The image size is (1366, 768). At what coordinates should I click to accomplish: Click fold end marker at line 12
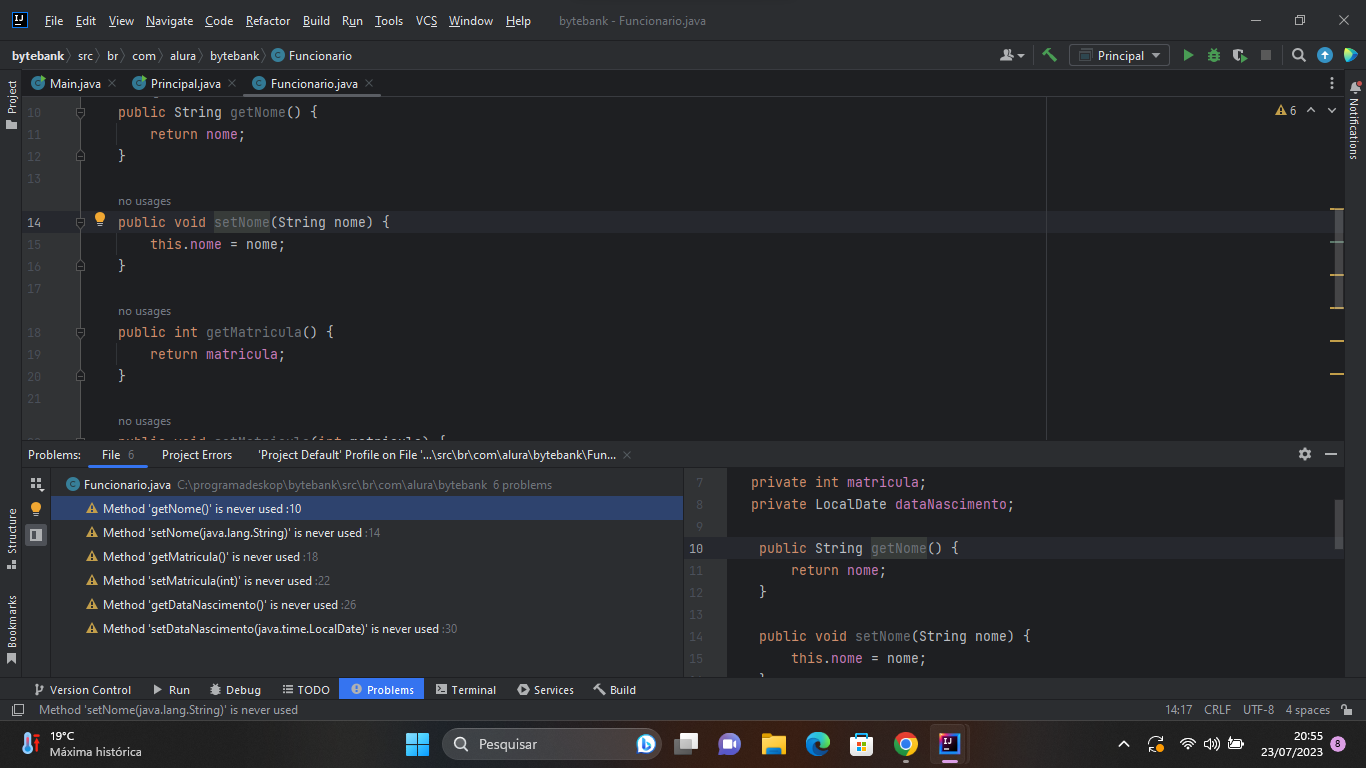click(81, 156)
